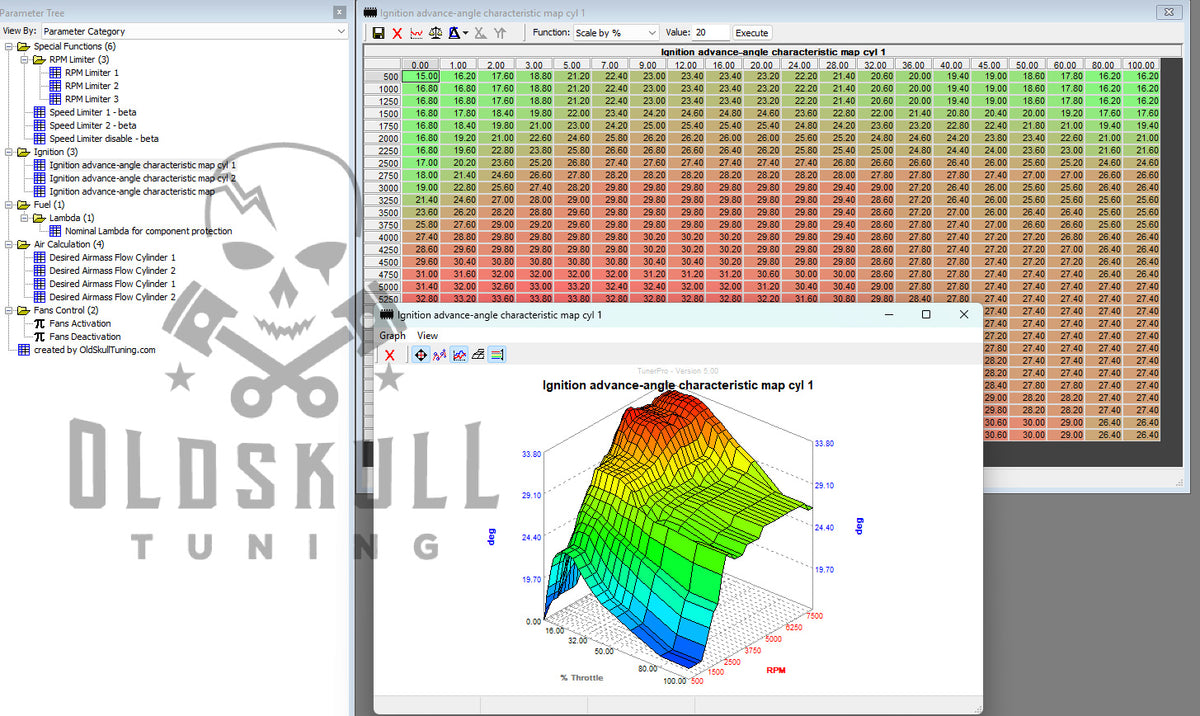Viewport: 1200px width, 716px height.
Task: Click the red X cancel icon in table toolbar
Action: click(397, 33)
